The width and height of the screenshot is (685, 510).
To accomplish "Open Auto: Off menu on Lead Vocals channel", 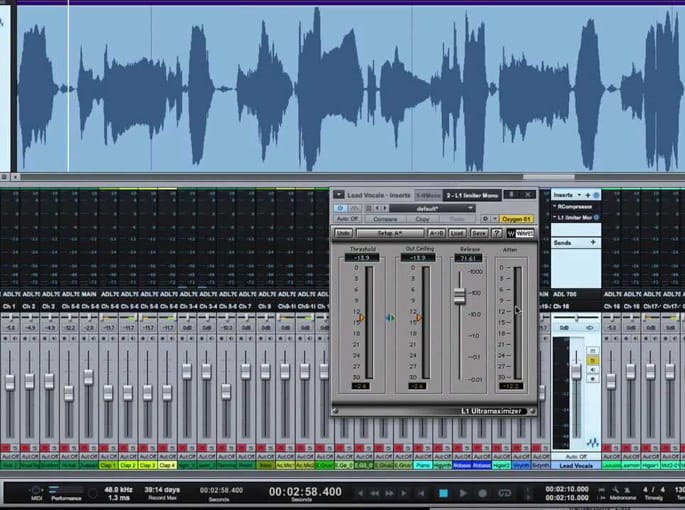I will [576, 456].
